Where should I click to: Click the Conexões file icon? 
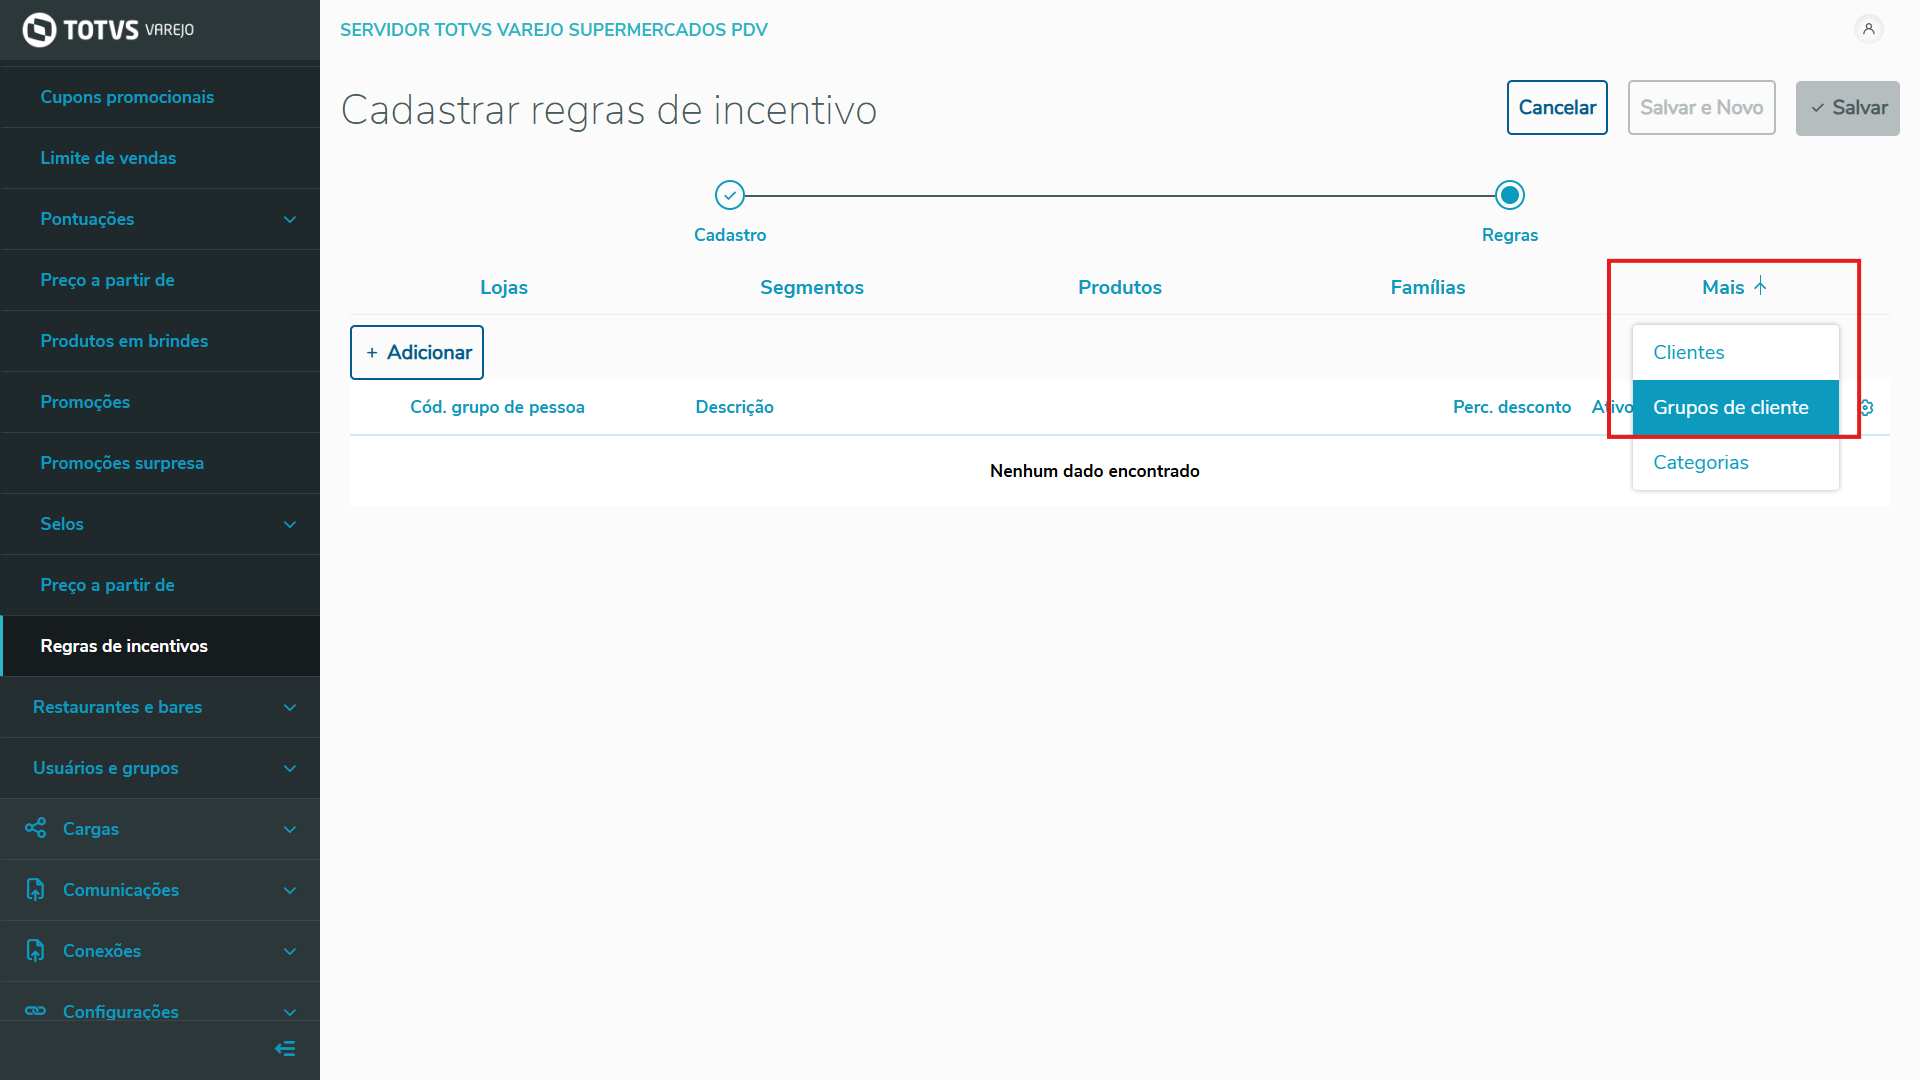(x=36, y=950)
